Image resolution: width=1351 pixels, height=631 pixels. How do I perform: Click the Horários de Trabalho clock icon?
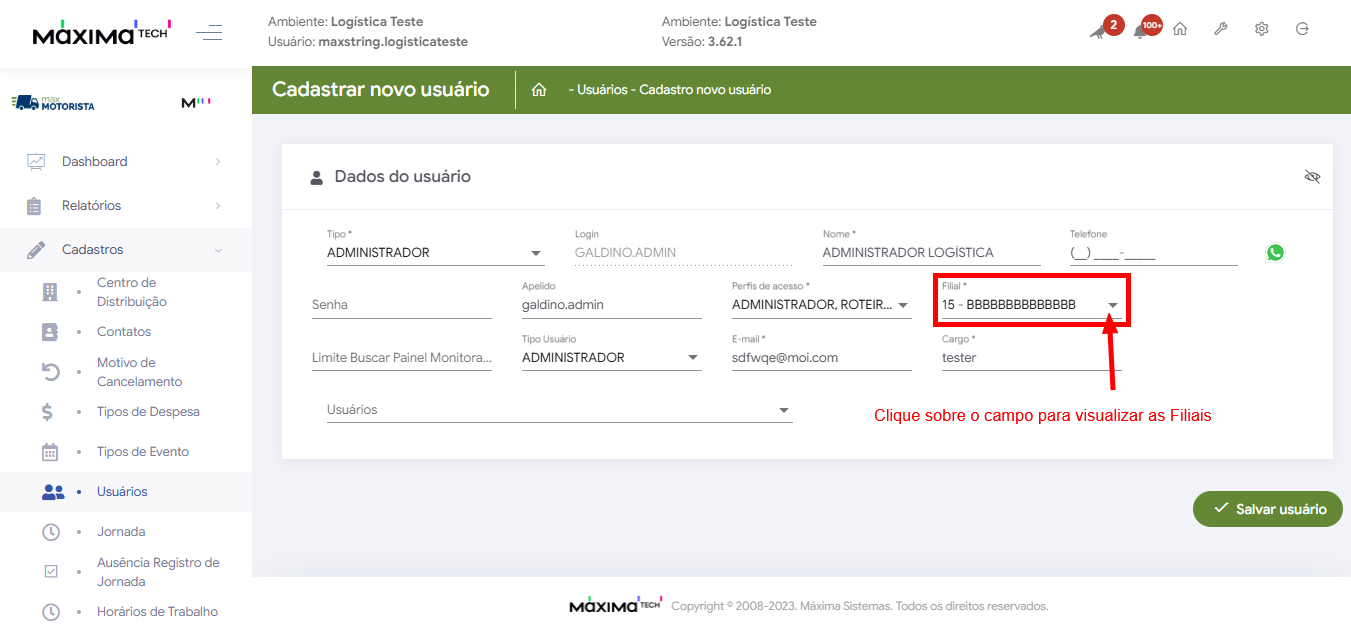[x=51, y=612]
